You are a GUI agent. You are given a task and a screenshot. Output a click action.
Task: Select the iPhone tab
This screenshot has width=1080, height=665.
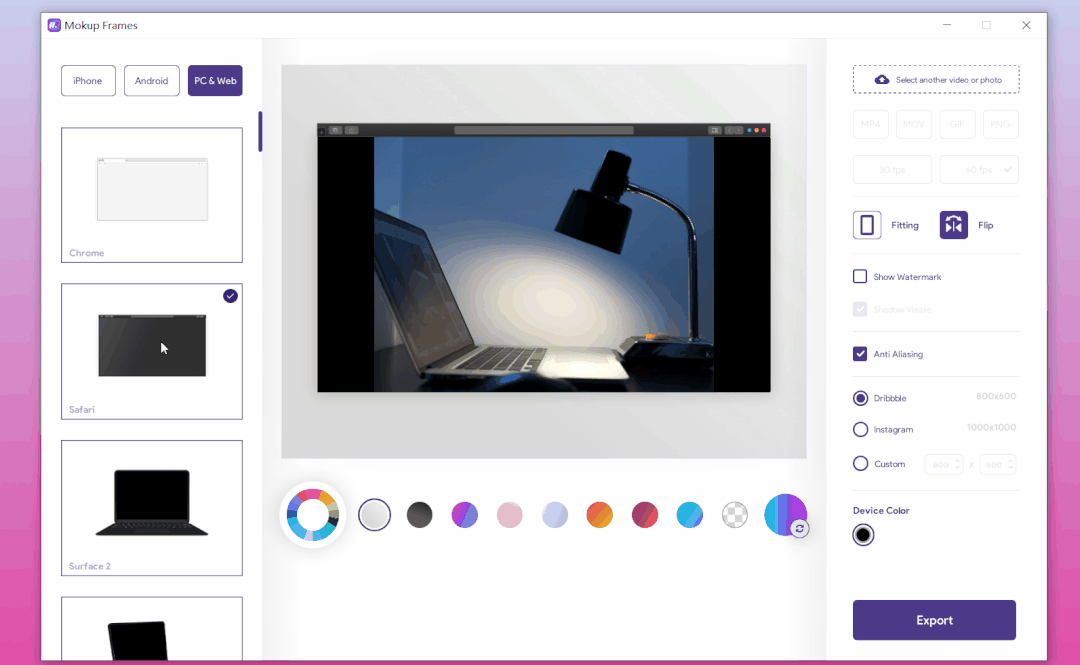click(88, 81)
